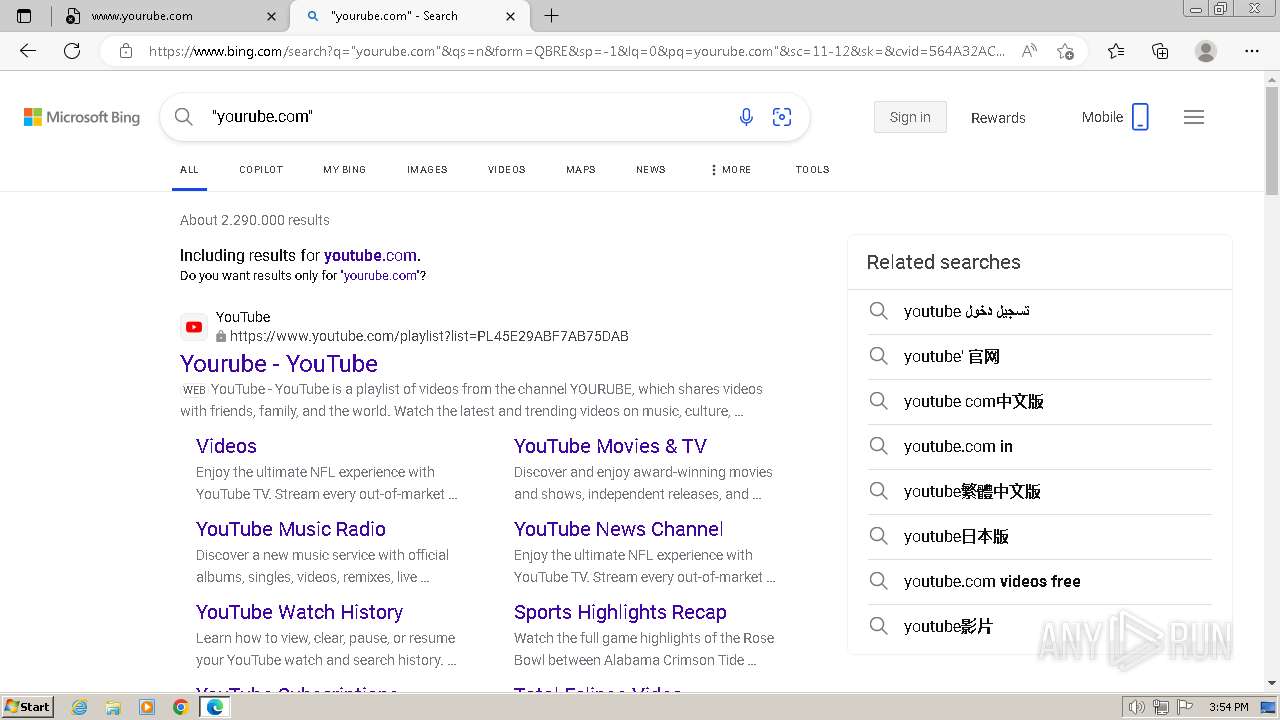Select related search youtube تسجيل دخول

[1039, 312]
